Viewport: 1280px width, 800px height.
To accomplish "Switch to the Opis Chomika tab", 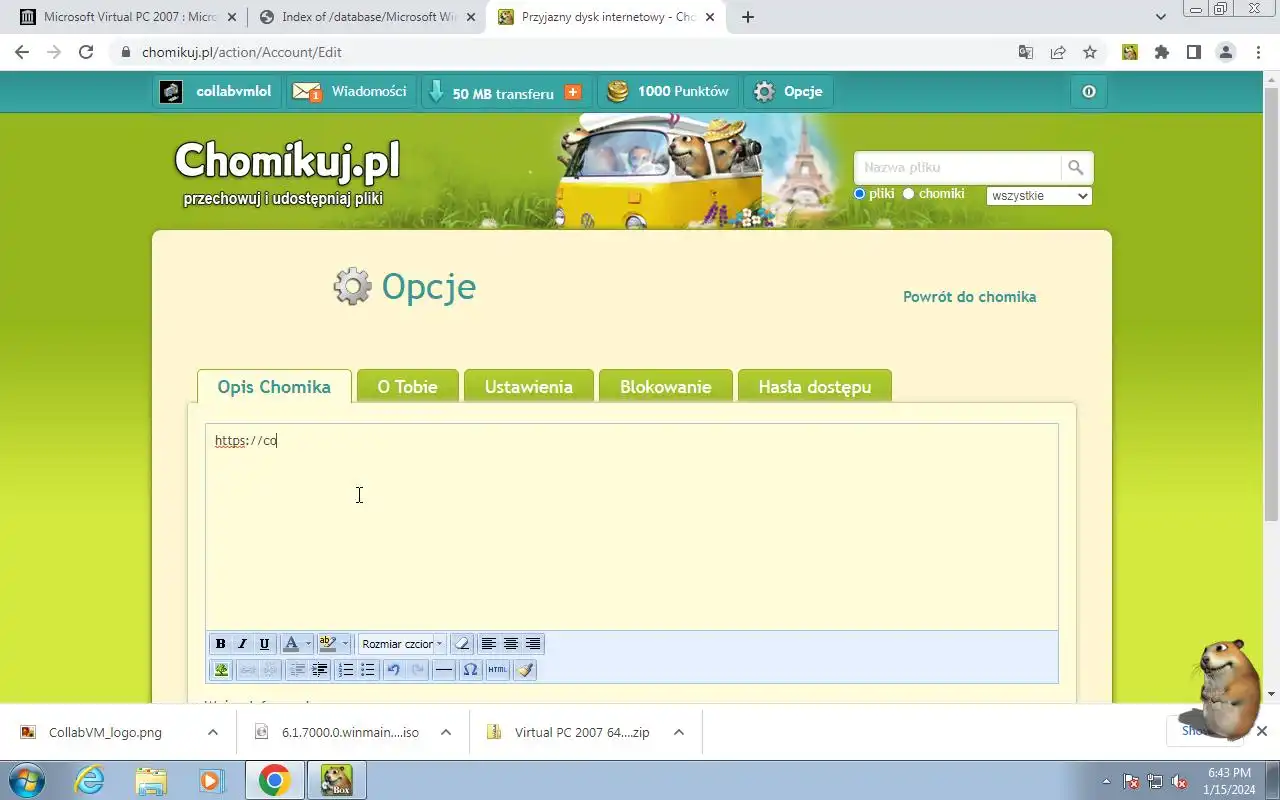I will pyautogui.click(x=274, y=387).
